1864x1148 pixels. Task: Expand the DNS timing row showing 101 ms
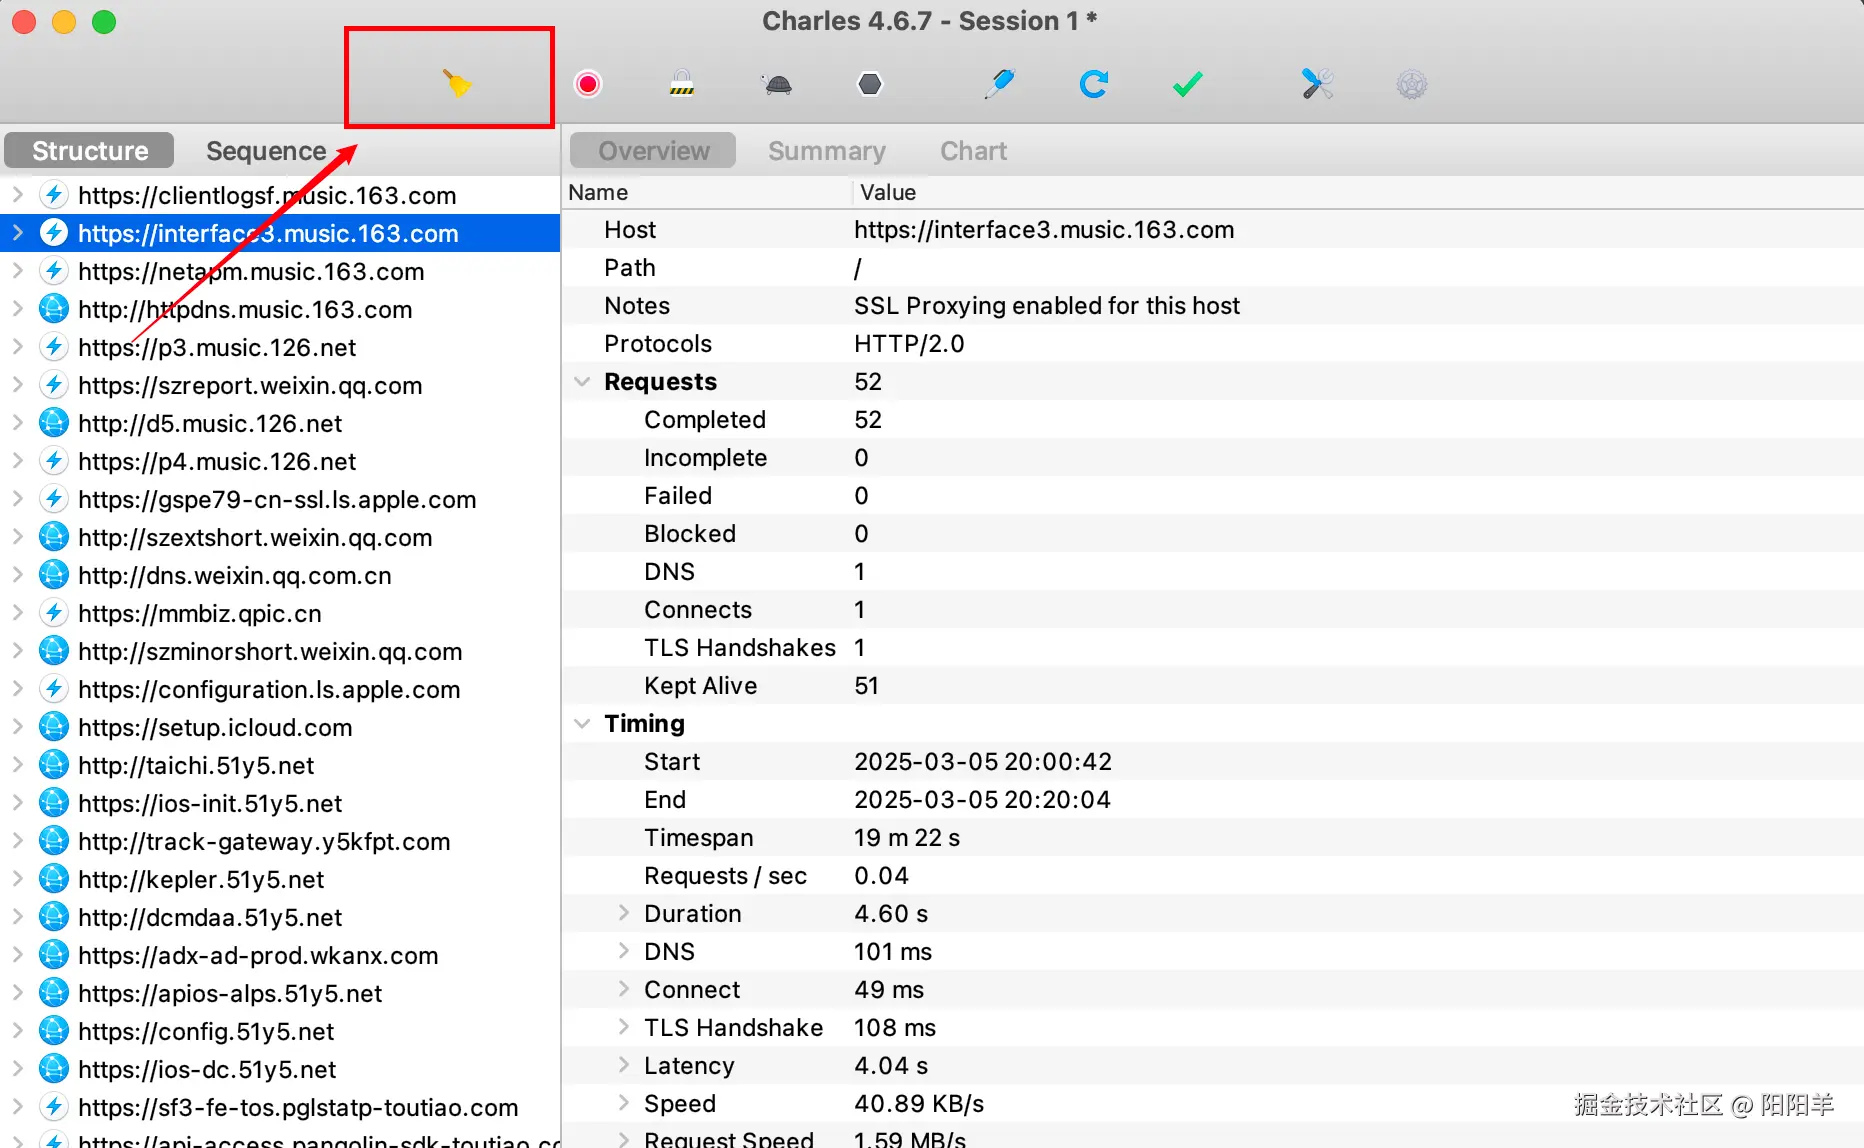click(623, 951)
